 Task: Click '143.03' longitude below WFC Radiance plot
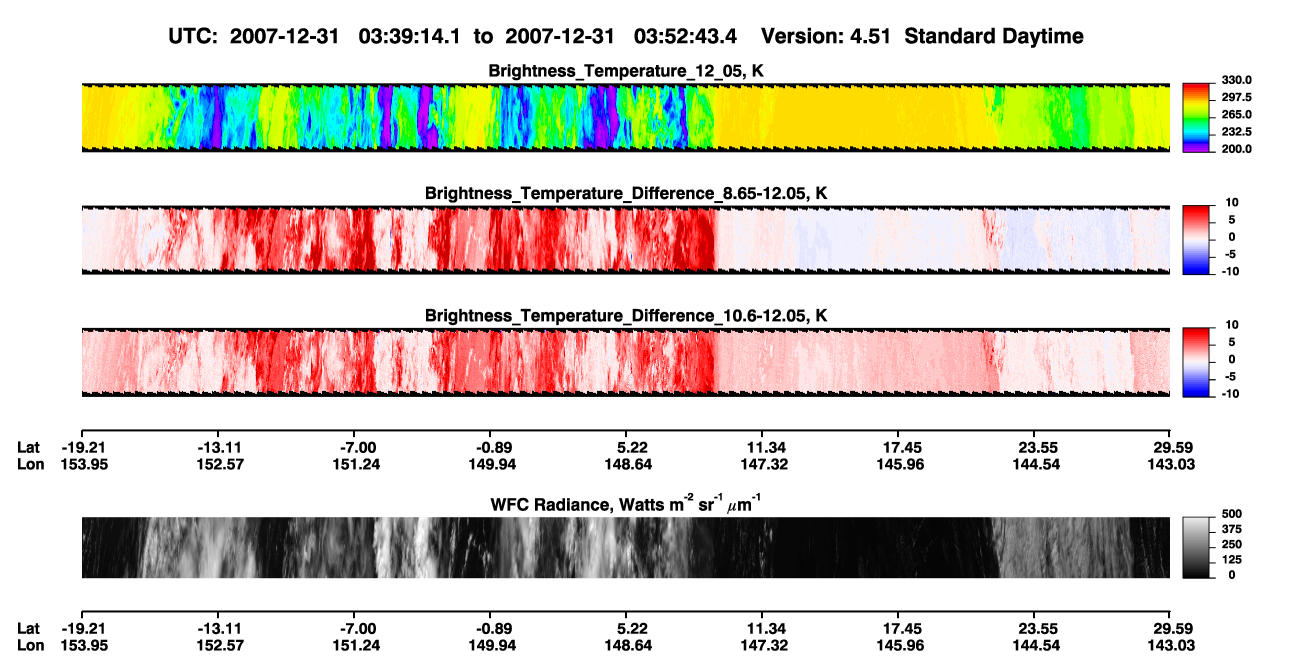point(1171,646)
